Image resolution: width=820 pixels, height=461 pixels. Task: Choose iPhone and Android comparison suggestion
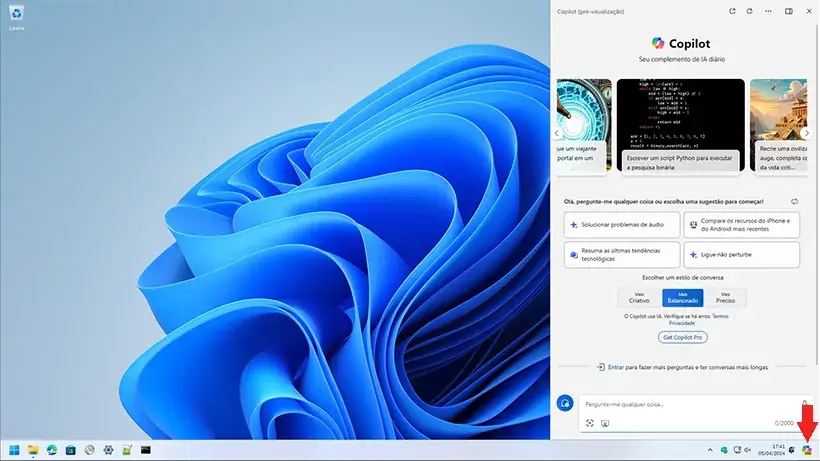742,225
